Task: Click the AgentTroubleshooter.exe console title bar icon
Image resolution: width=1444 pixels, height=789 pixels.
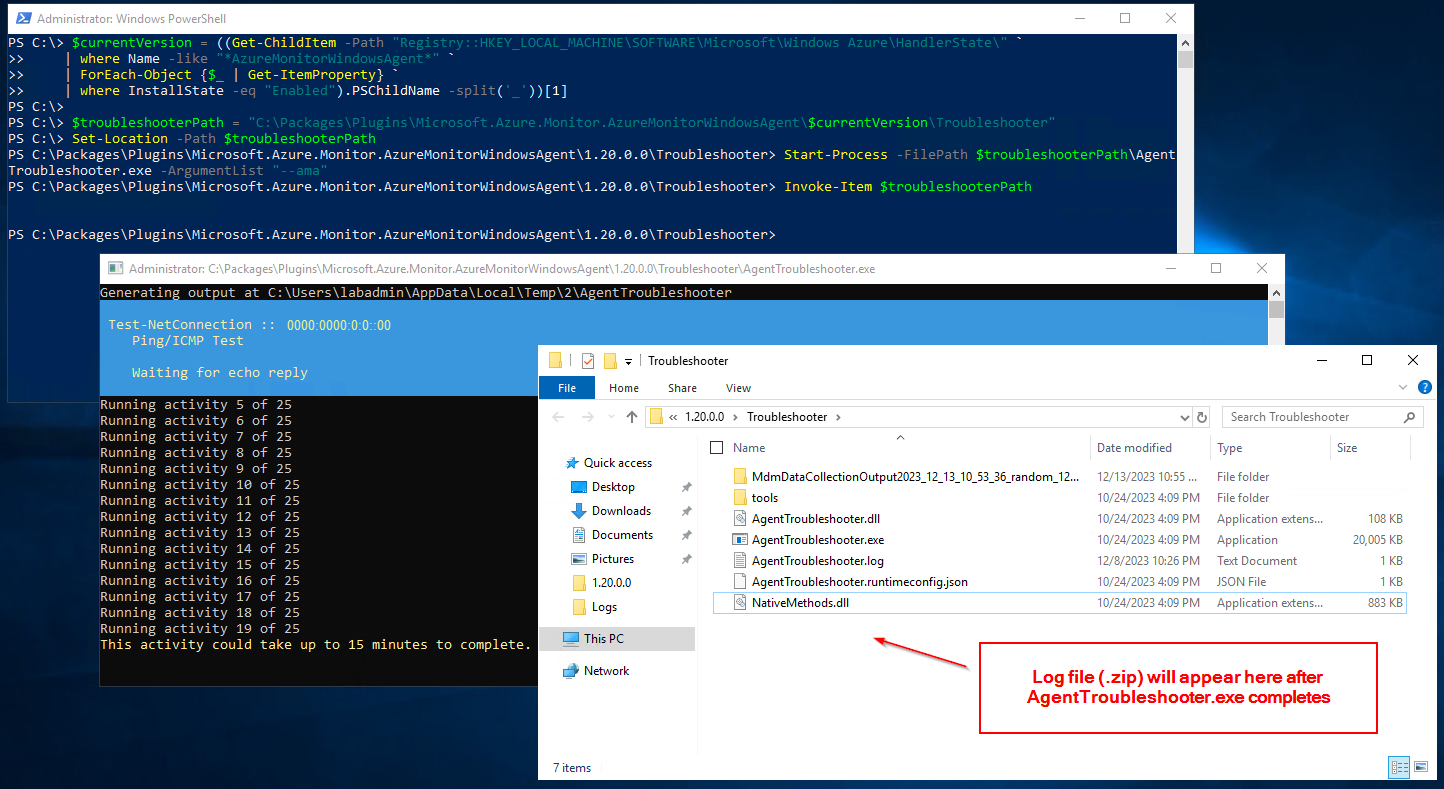Action: [x=115, y=269]
